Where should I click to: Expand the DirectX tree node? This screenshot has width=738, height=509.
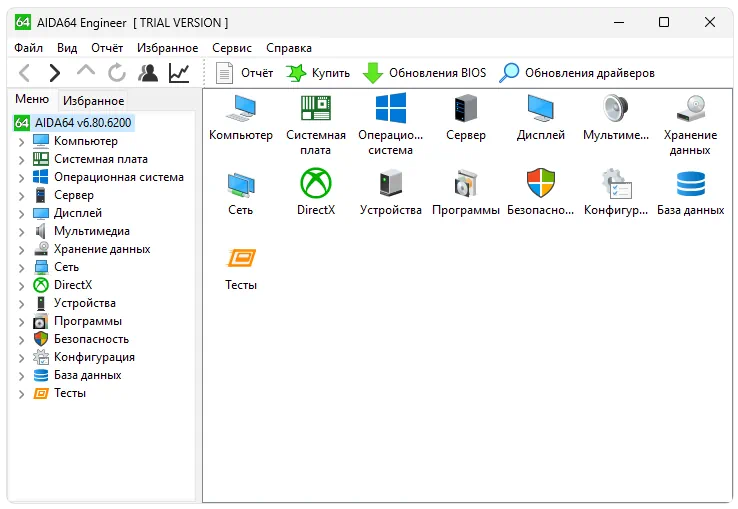click(21, 286)
